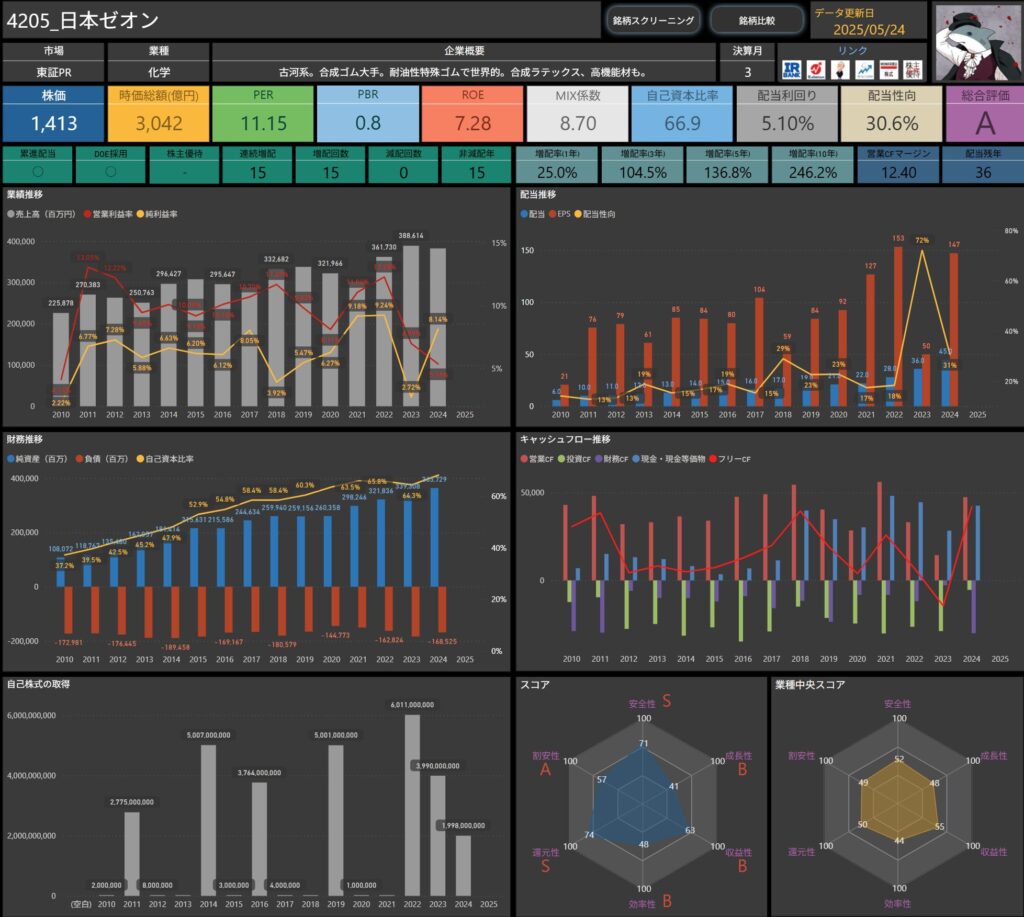1024x917 pixels.
Task: Click the 4205_日本ゼオン title
Action: pos(82,20)
